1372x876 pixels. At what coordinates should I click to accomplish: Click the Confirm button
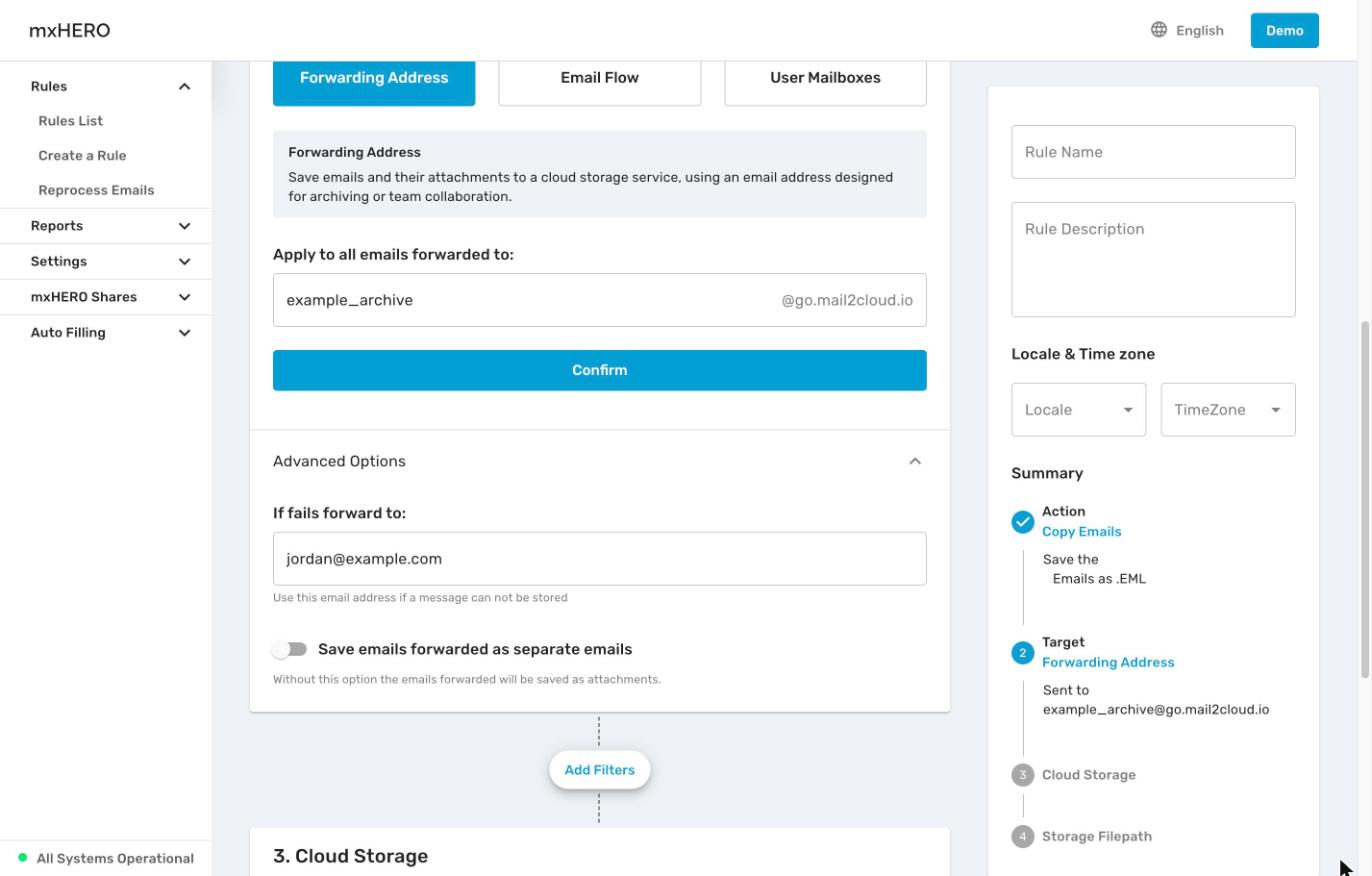[600, 370]
